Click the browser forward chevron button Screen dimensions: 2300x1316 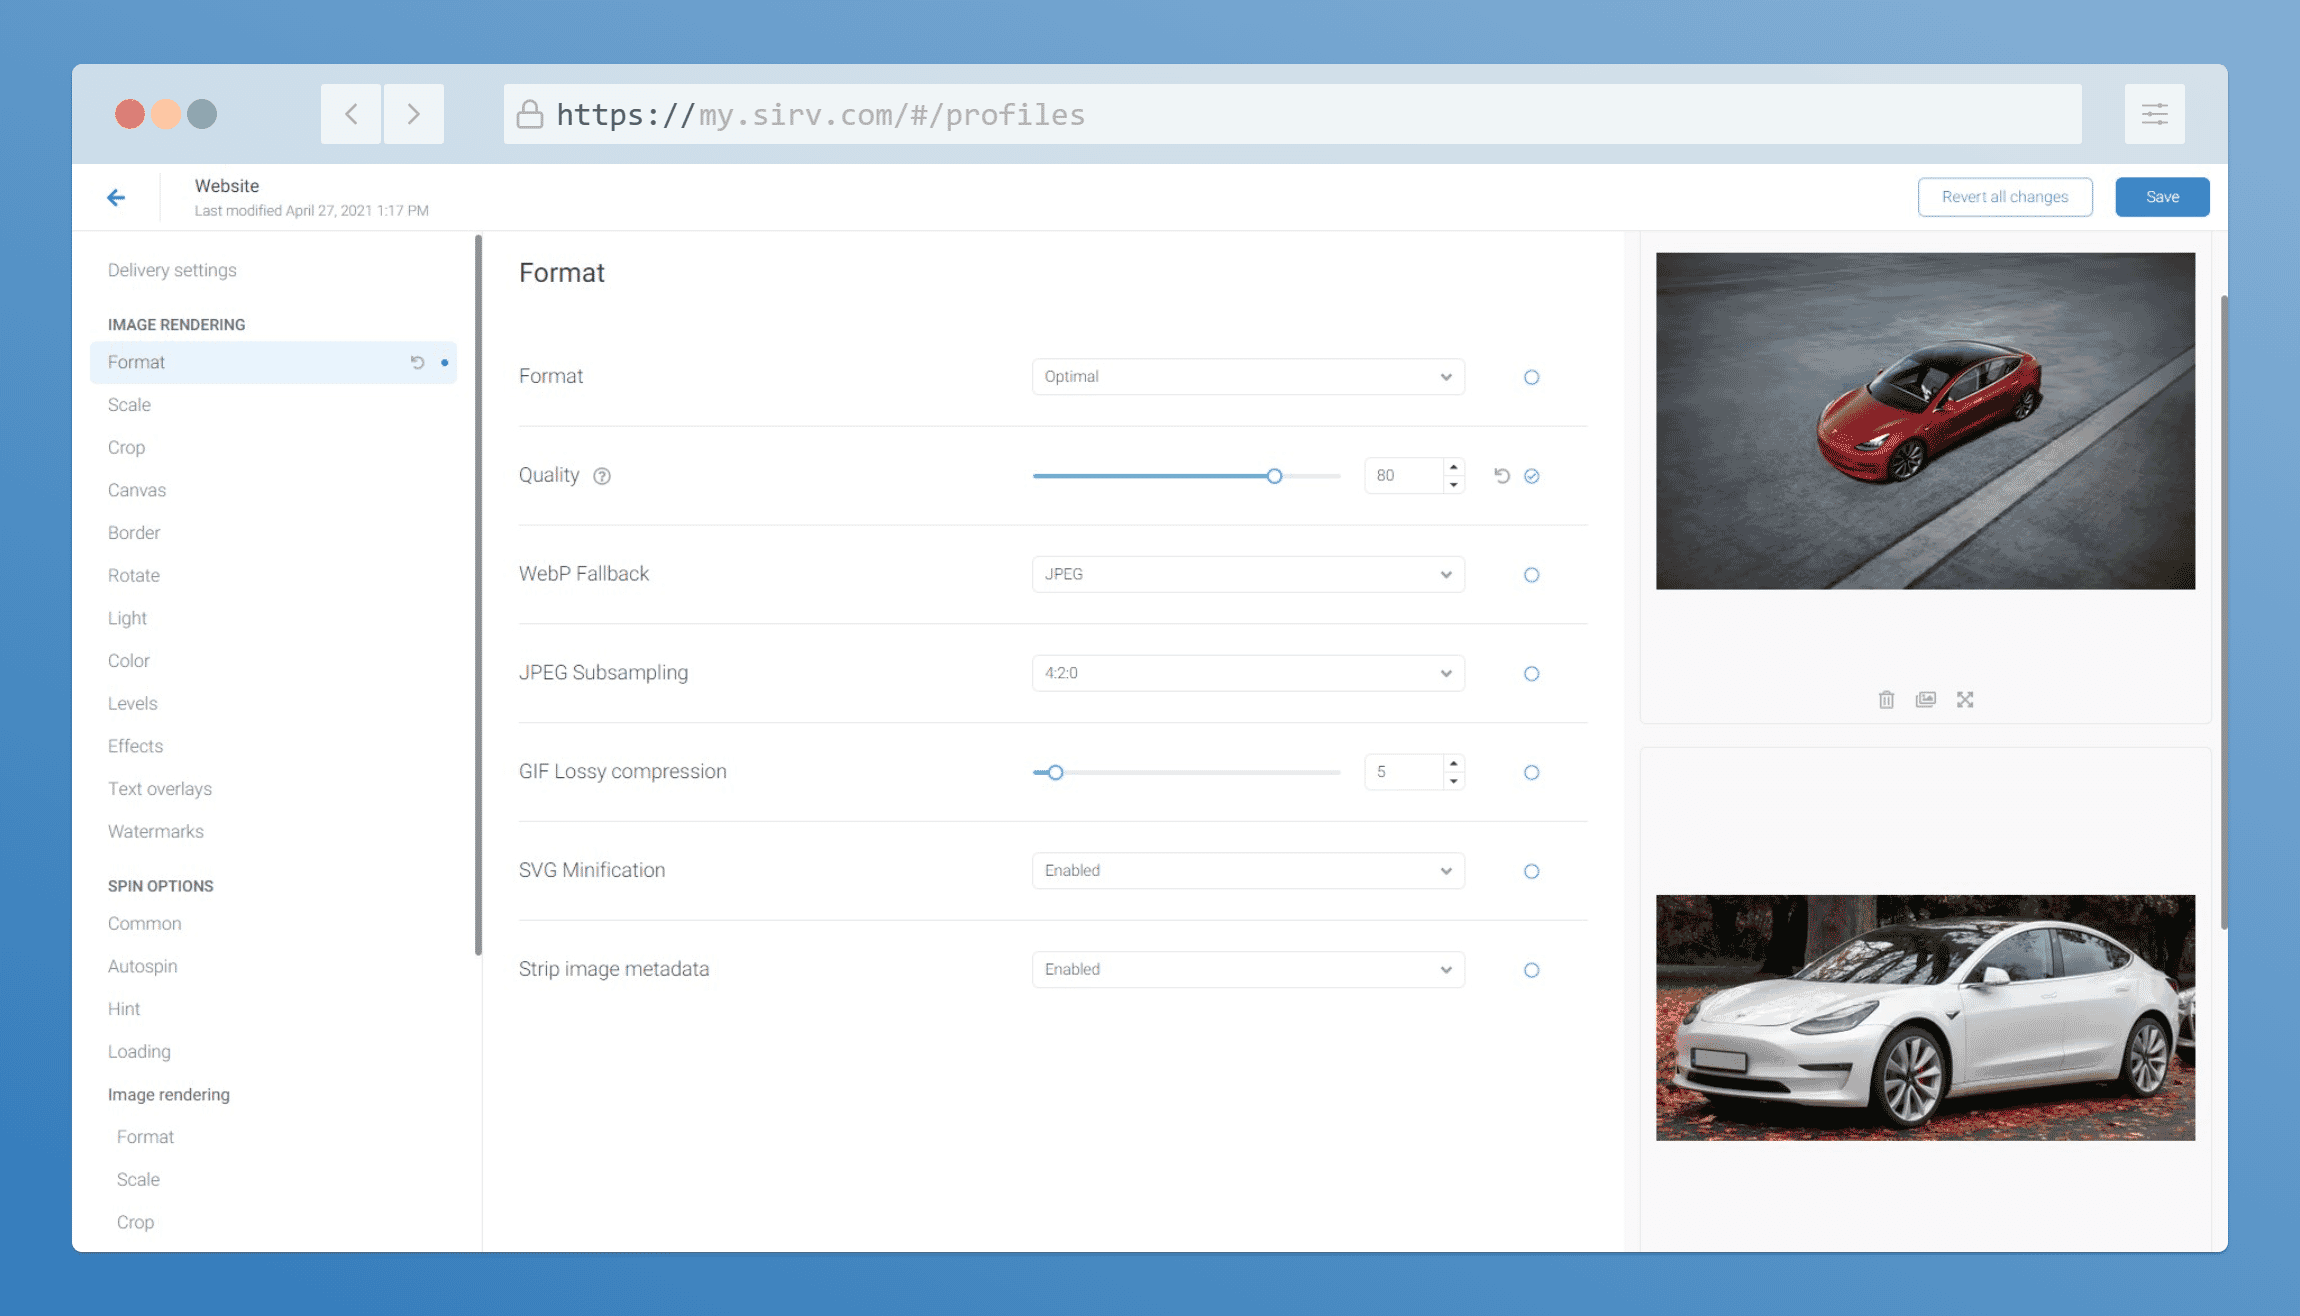pos(413,114)
